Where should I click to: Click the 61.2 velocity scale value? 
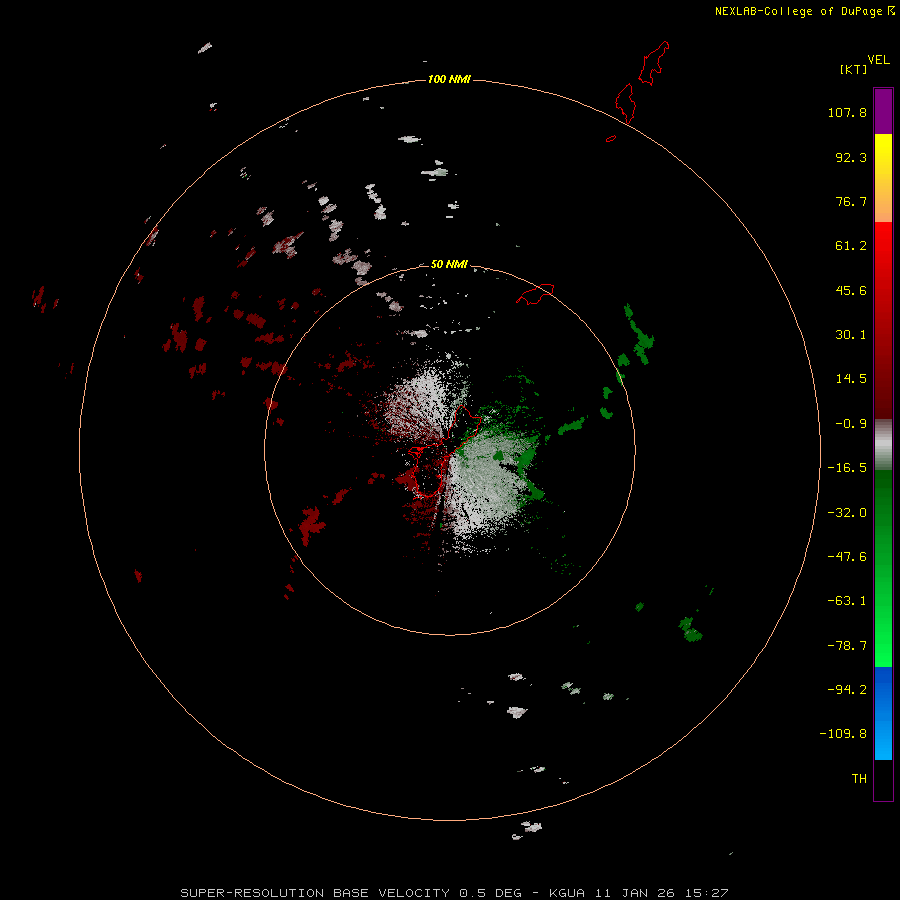[x=851, y=246]
